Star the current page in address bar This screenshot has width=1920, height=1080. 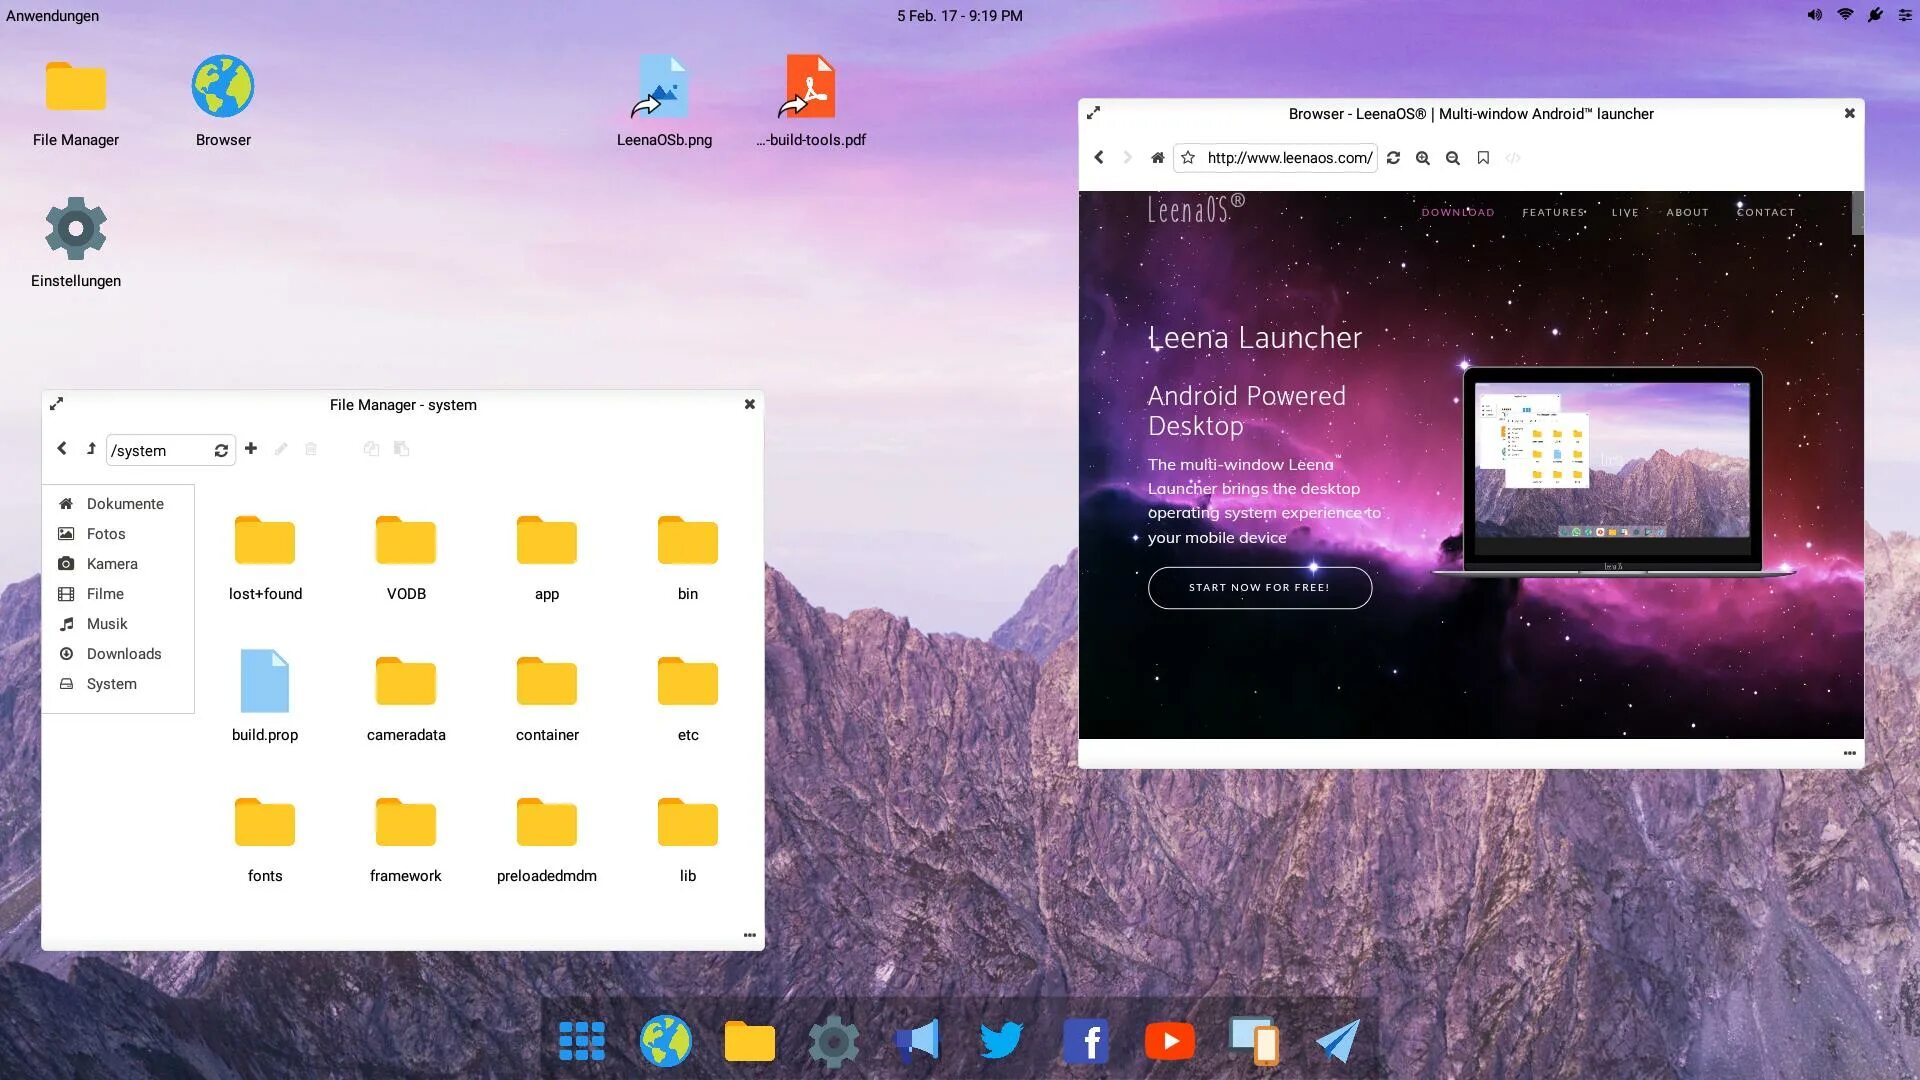(1188, 158)
